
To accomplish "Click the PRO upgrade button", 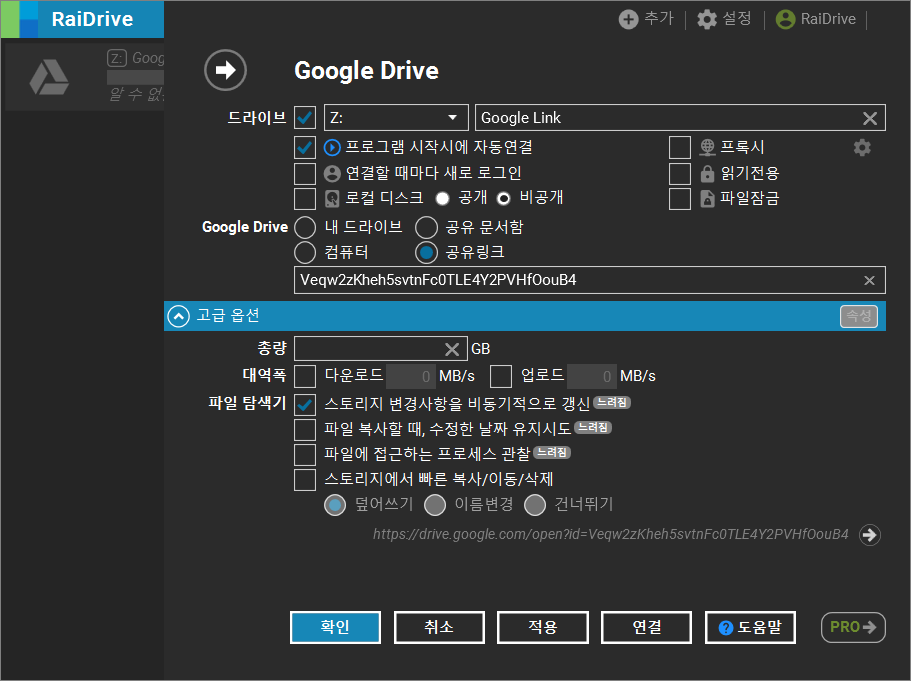I will [x=853, y=628].
